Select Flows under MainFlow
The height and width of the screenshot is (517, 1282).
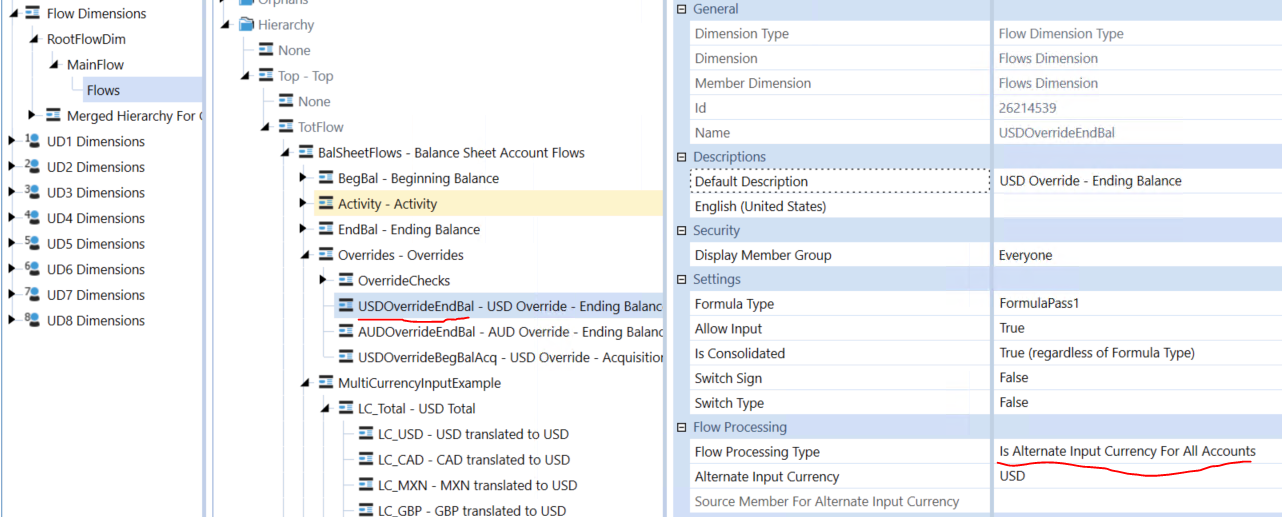click(x=103, y=90)
